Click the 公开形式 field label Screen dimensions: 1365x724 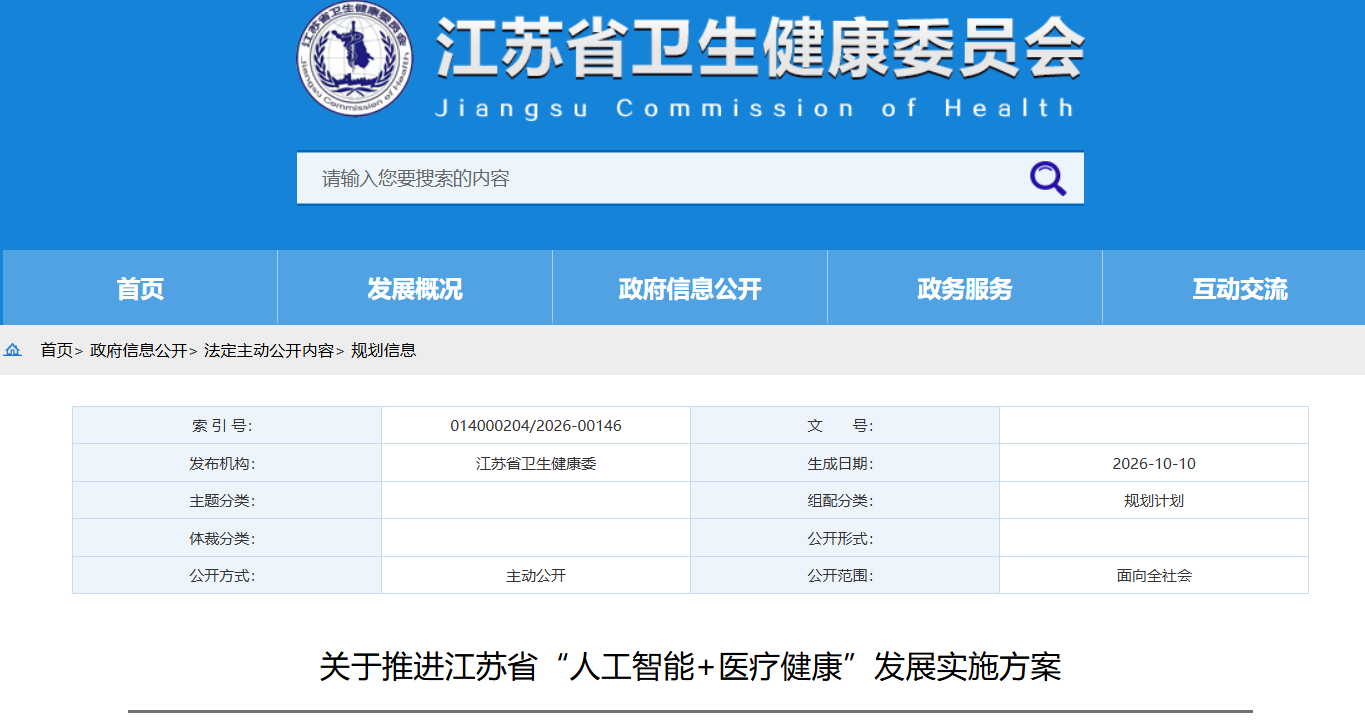click(x=840, y=539)
